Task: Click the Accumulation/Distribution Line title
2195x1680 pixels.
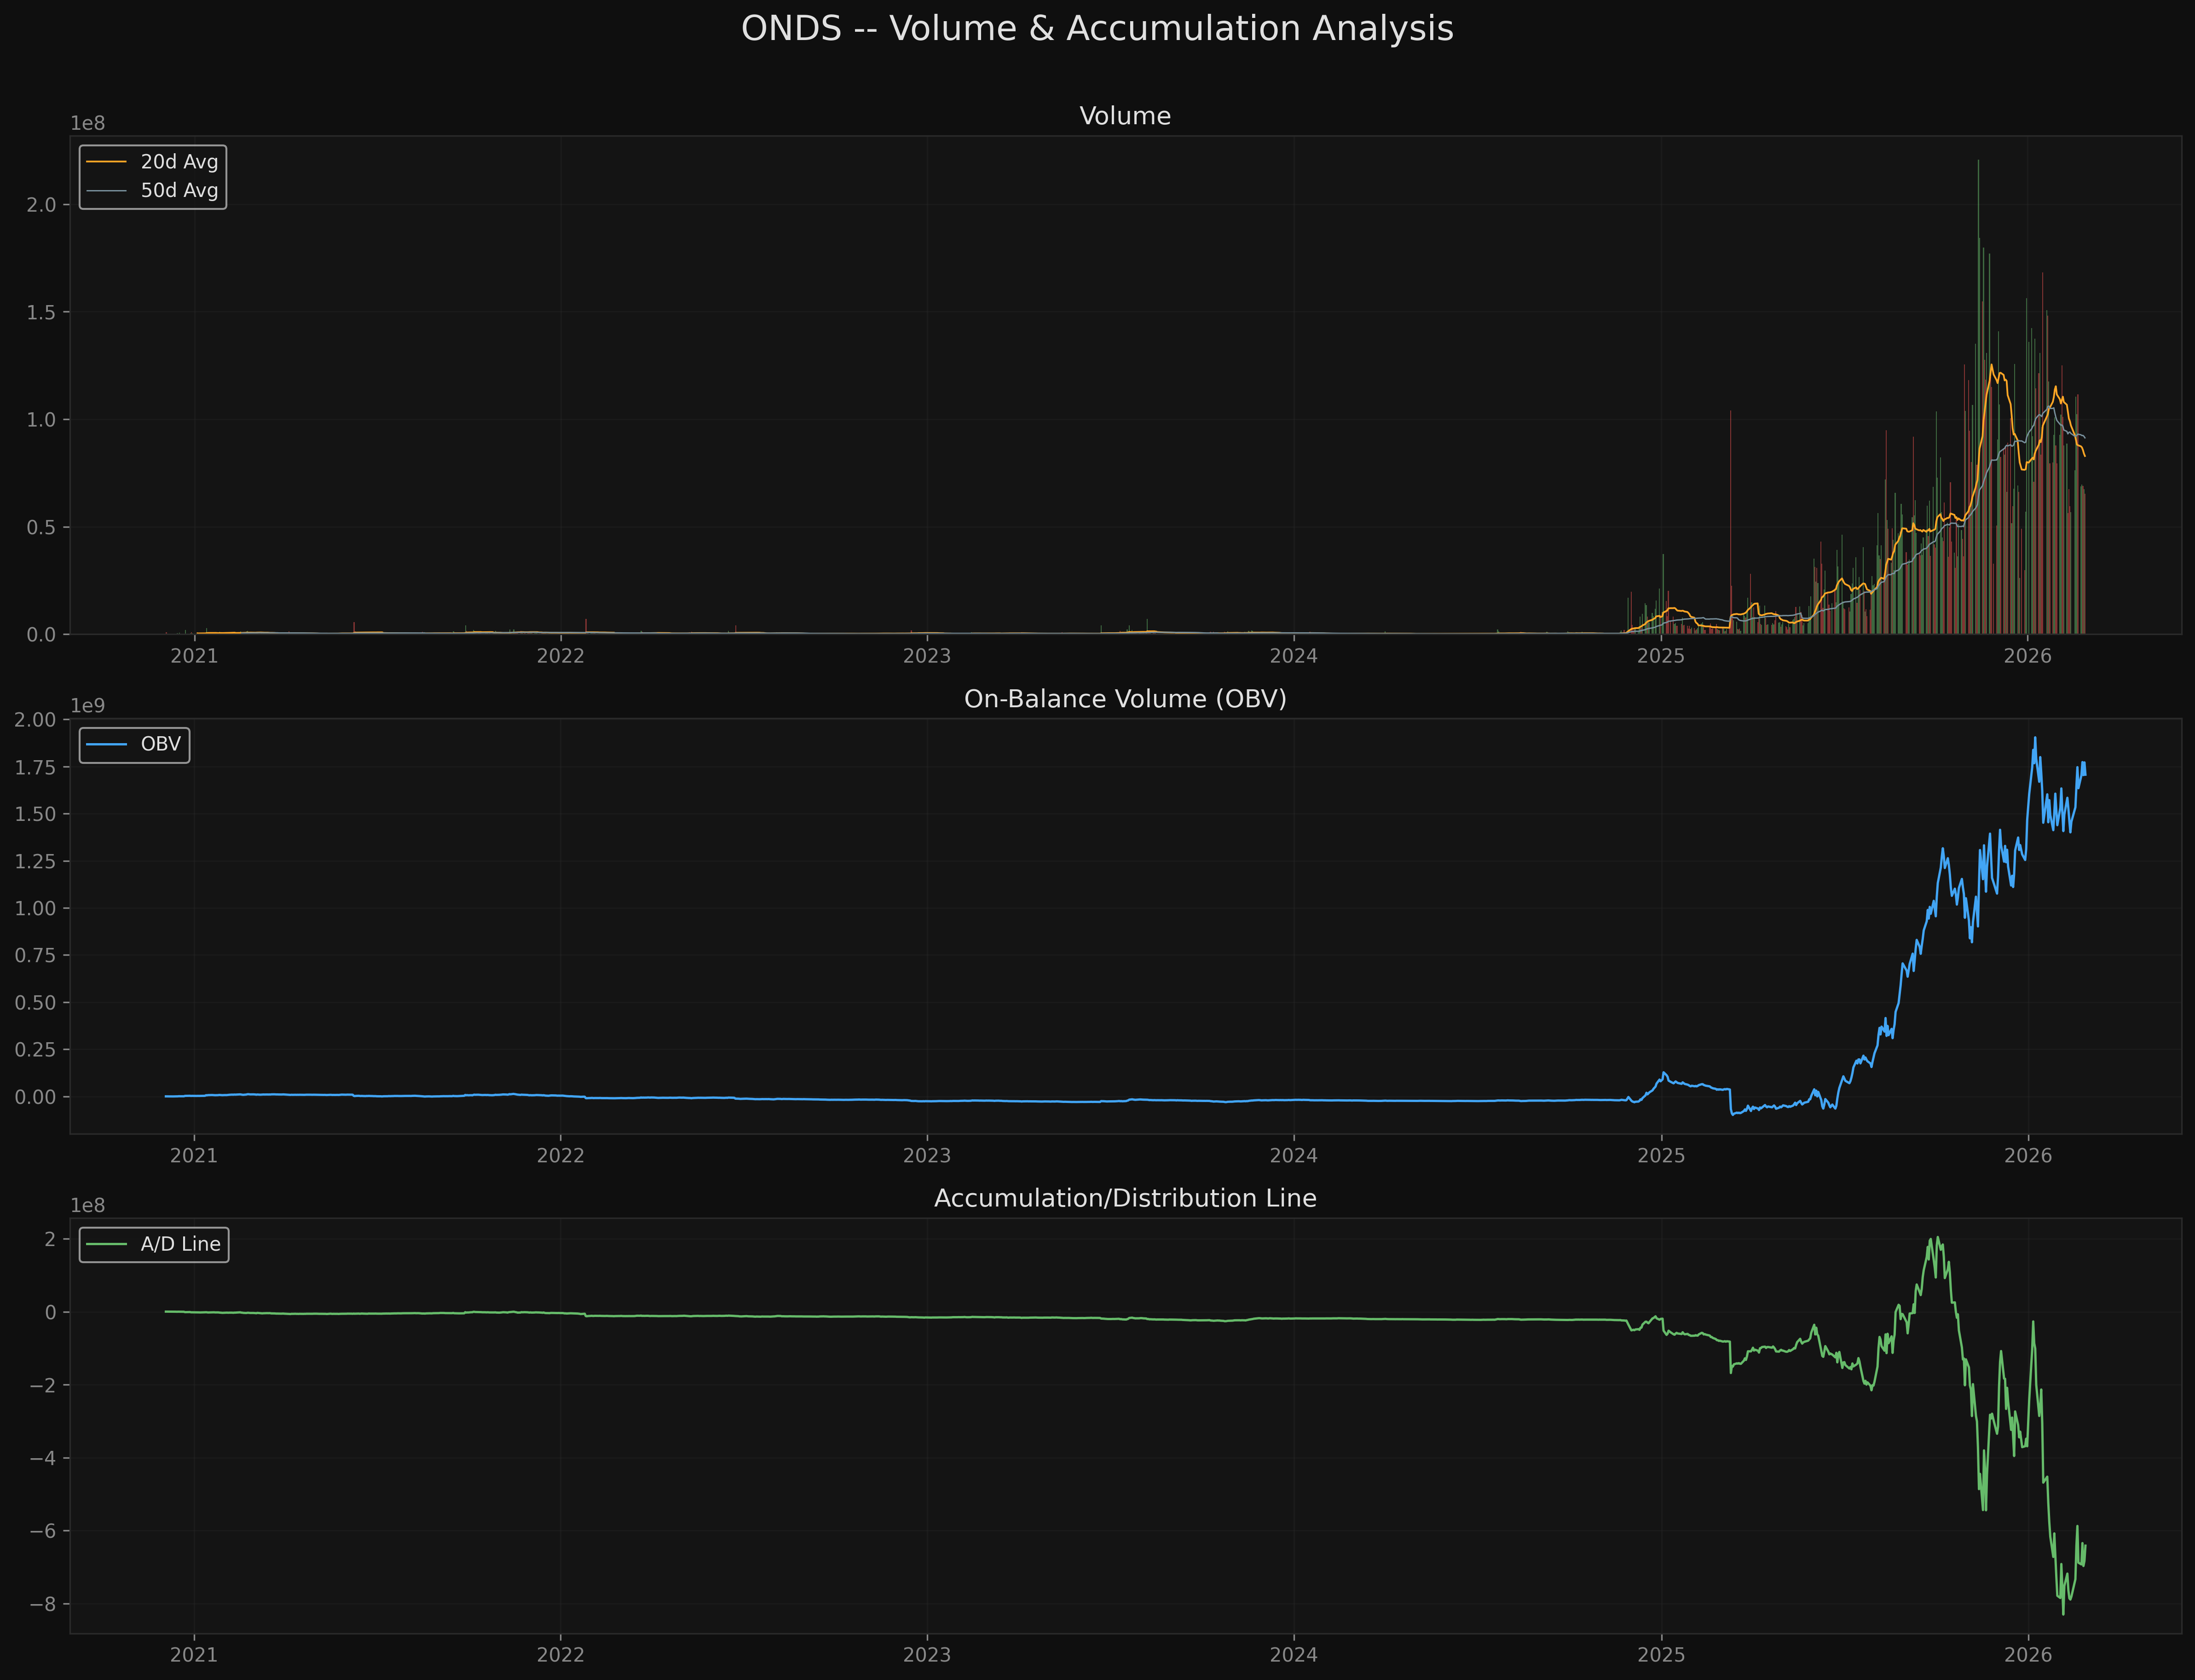Action: click(x=1124, y=1197)
